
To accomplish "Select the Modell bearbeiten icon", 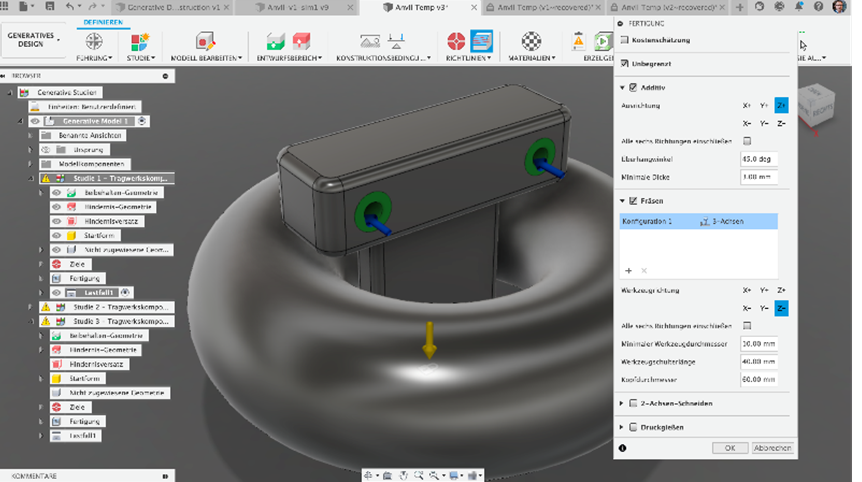I will coord(205,41).
